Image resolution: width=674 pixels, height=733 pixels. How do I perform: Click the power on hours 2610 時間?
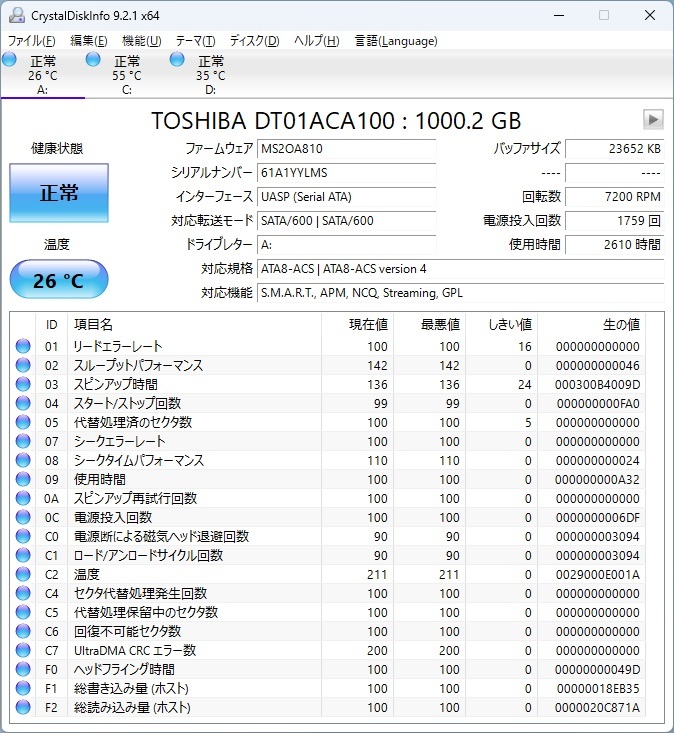pos(615,244)
